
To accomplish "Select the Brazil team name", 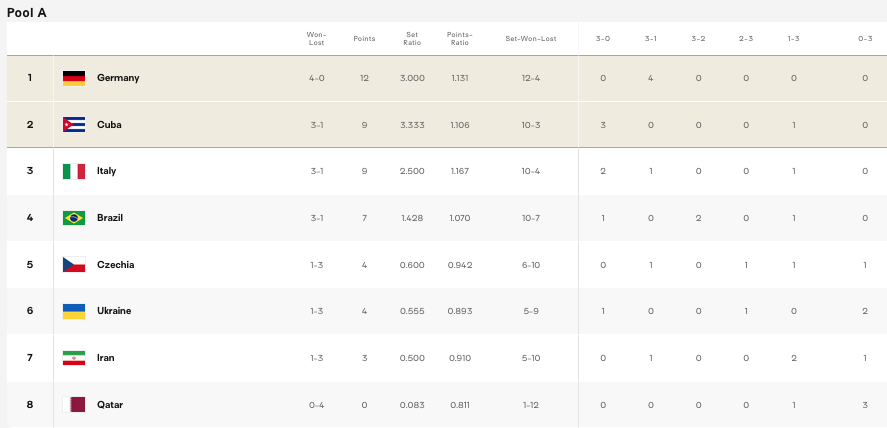I will (x=109, y=218).
